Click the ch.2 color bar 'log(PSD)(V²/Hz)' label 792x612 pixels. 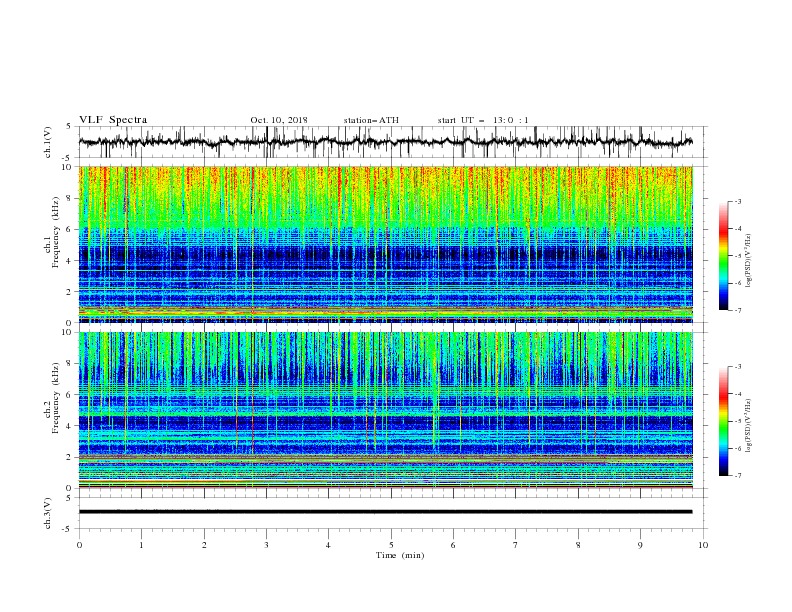pos(748,426)
